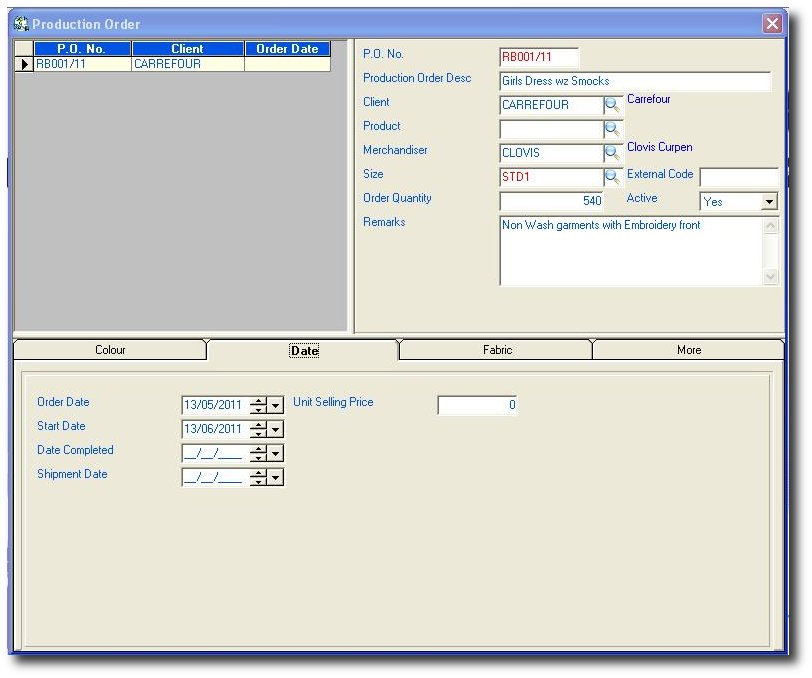The image size is (812, 678).
Task: Sort by the Order Date column header
Action: point(287,49)
